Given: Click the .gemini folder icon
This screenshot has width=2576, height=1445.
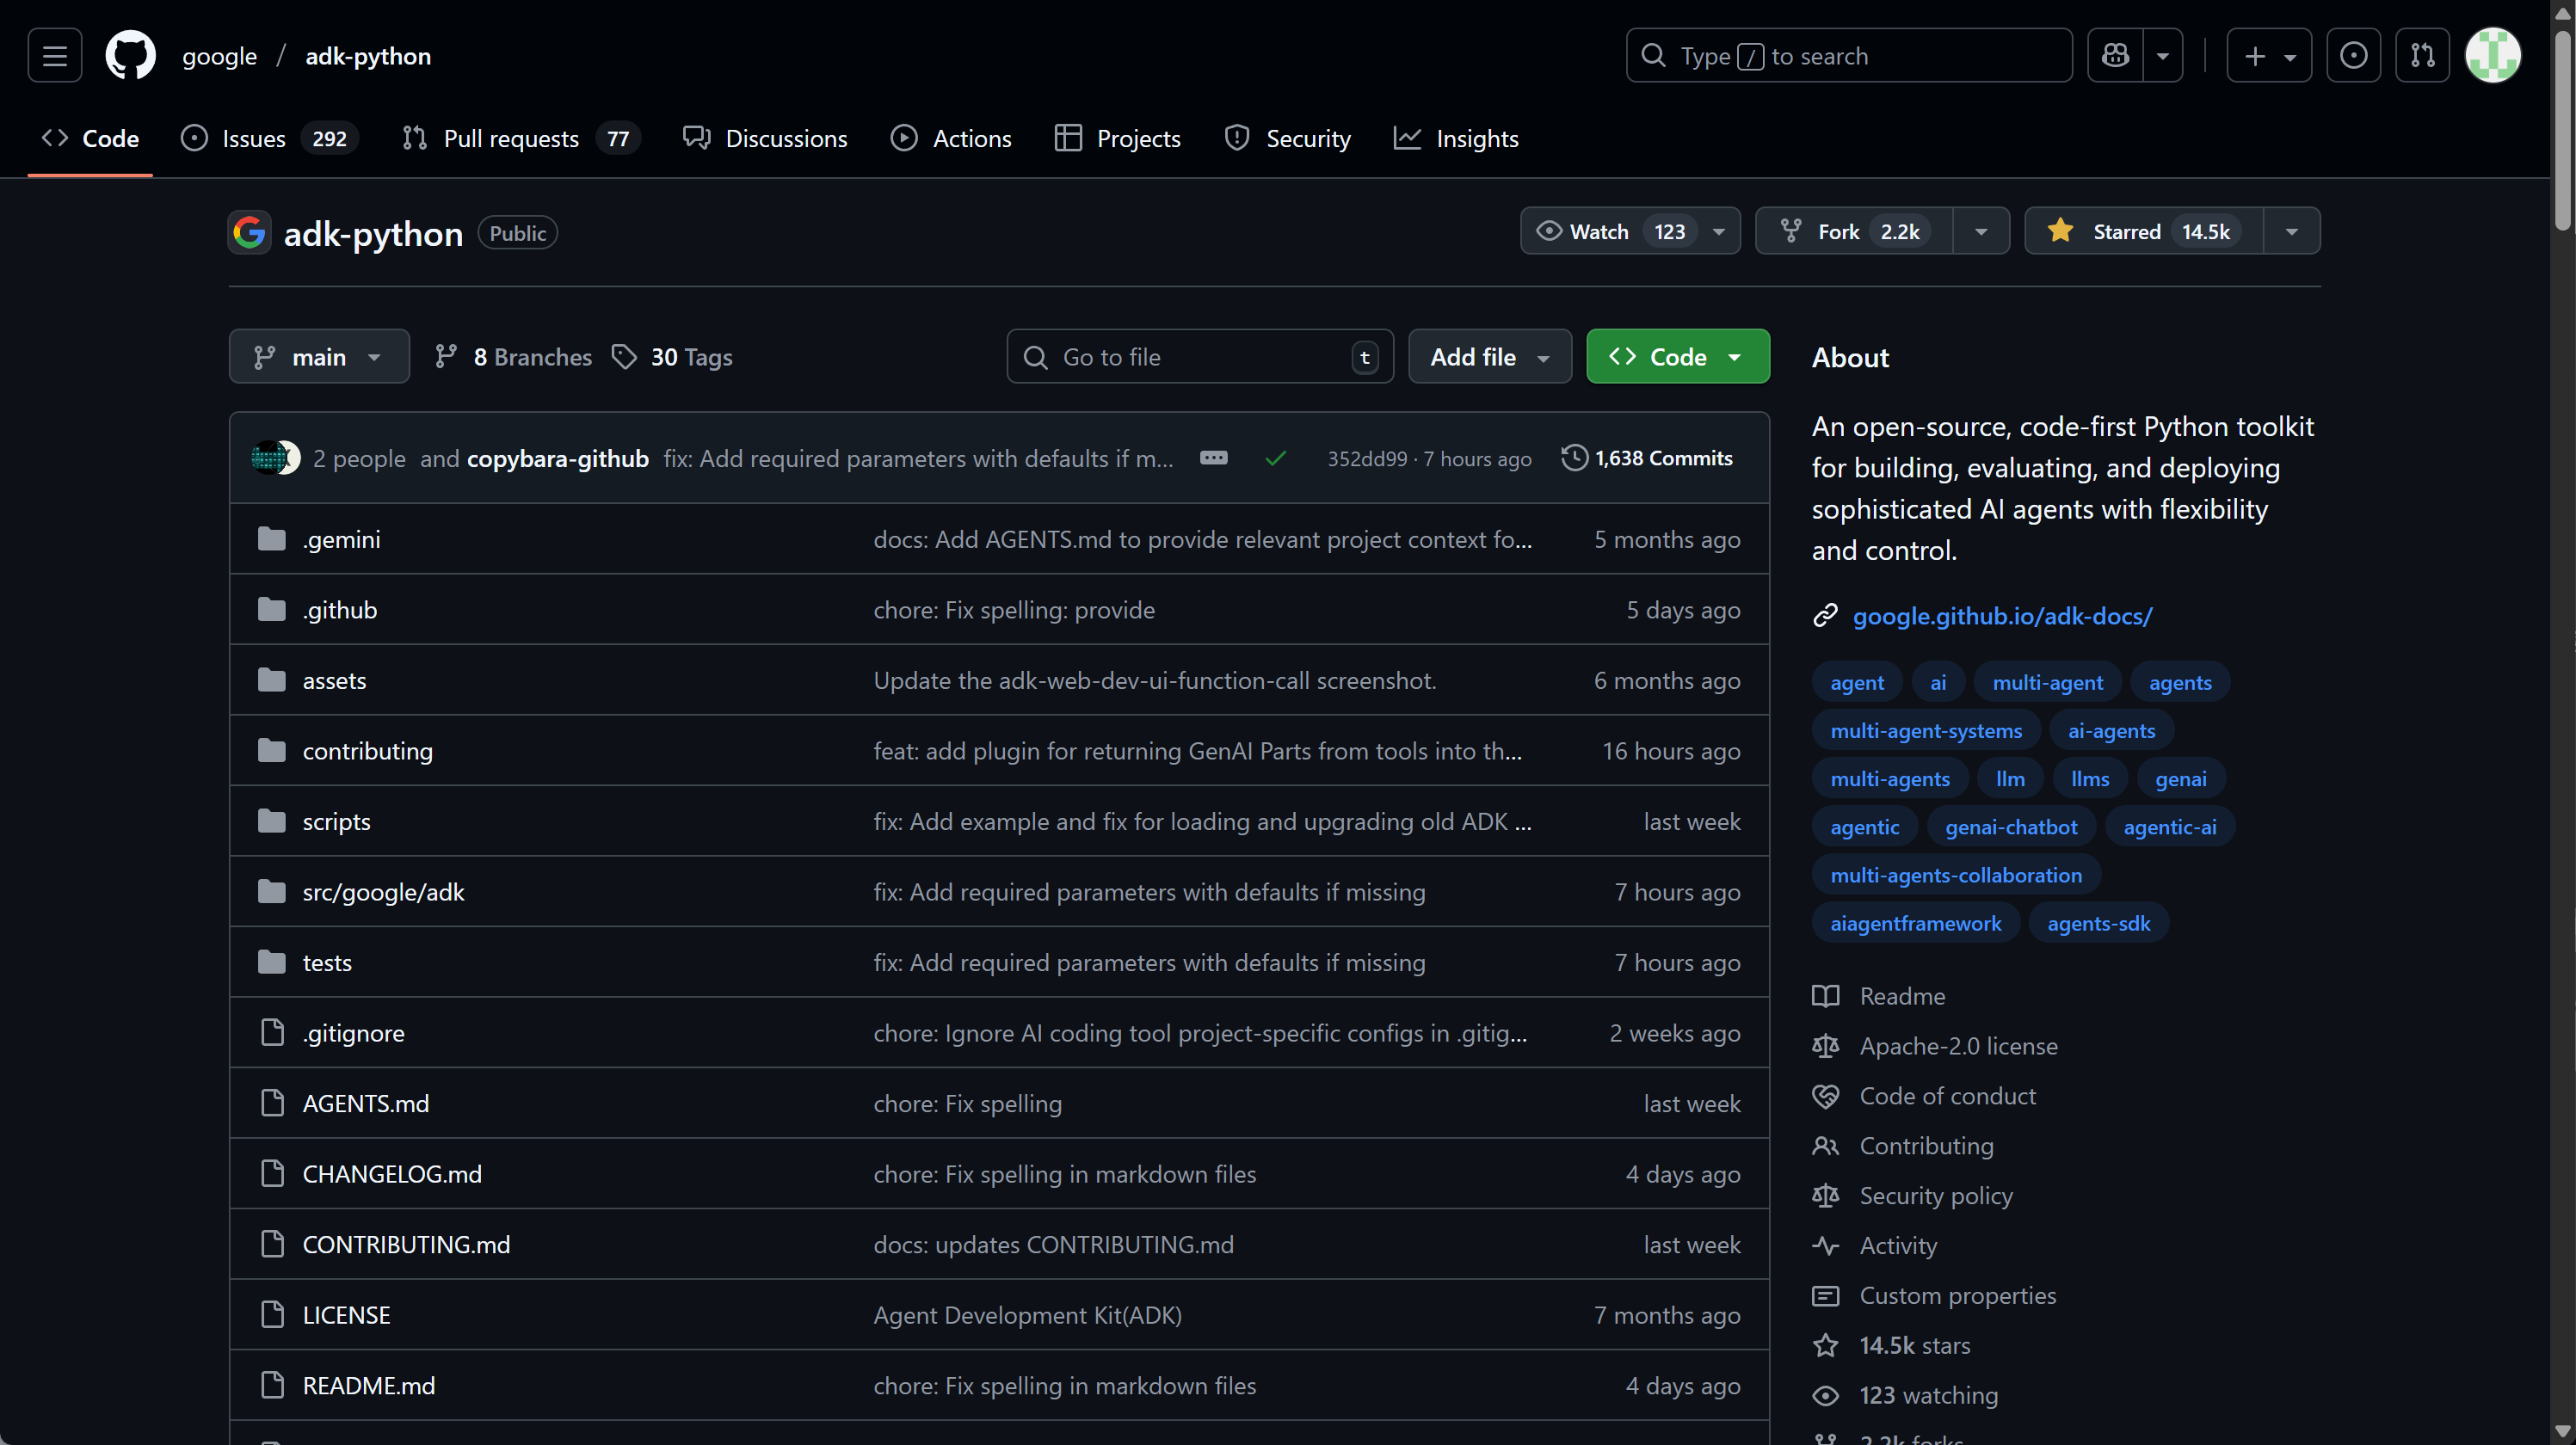Looking at the screenshot, I should point(272,539).
